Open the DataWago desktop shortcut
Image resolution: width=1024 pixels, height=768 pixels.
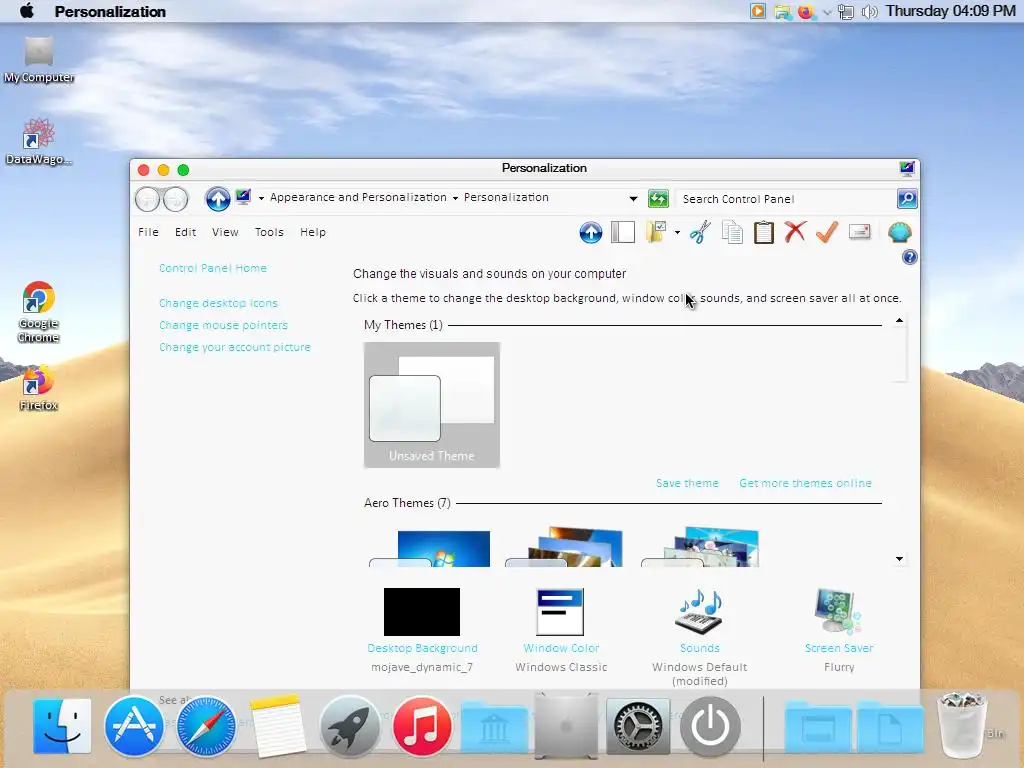click(39, 142)
